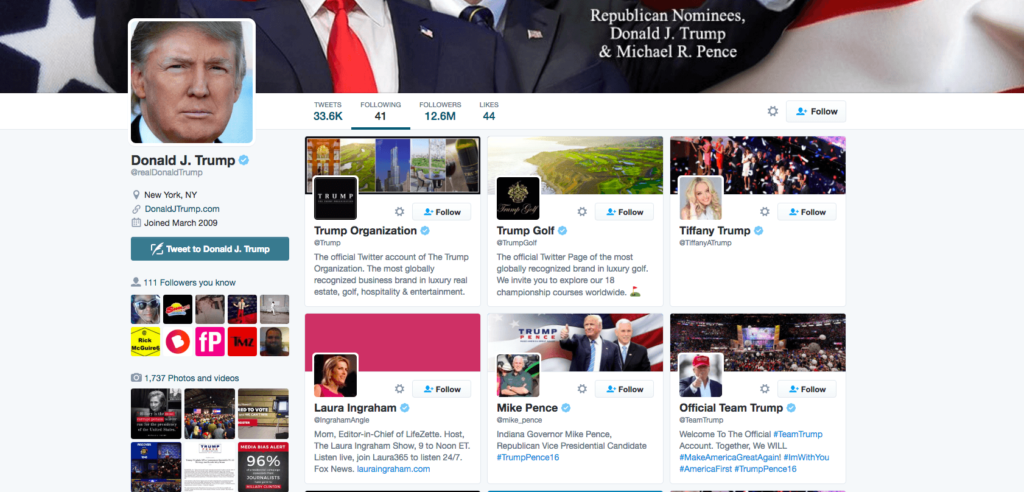Open the Media Bias Alert 96% photo thumbnail
The height and width of the screenshot is (492, 1024).
(x=263, y=467)
